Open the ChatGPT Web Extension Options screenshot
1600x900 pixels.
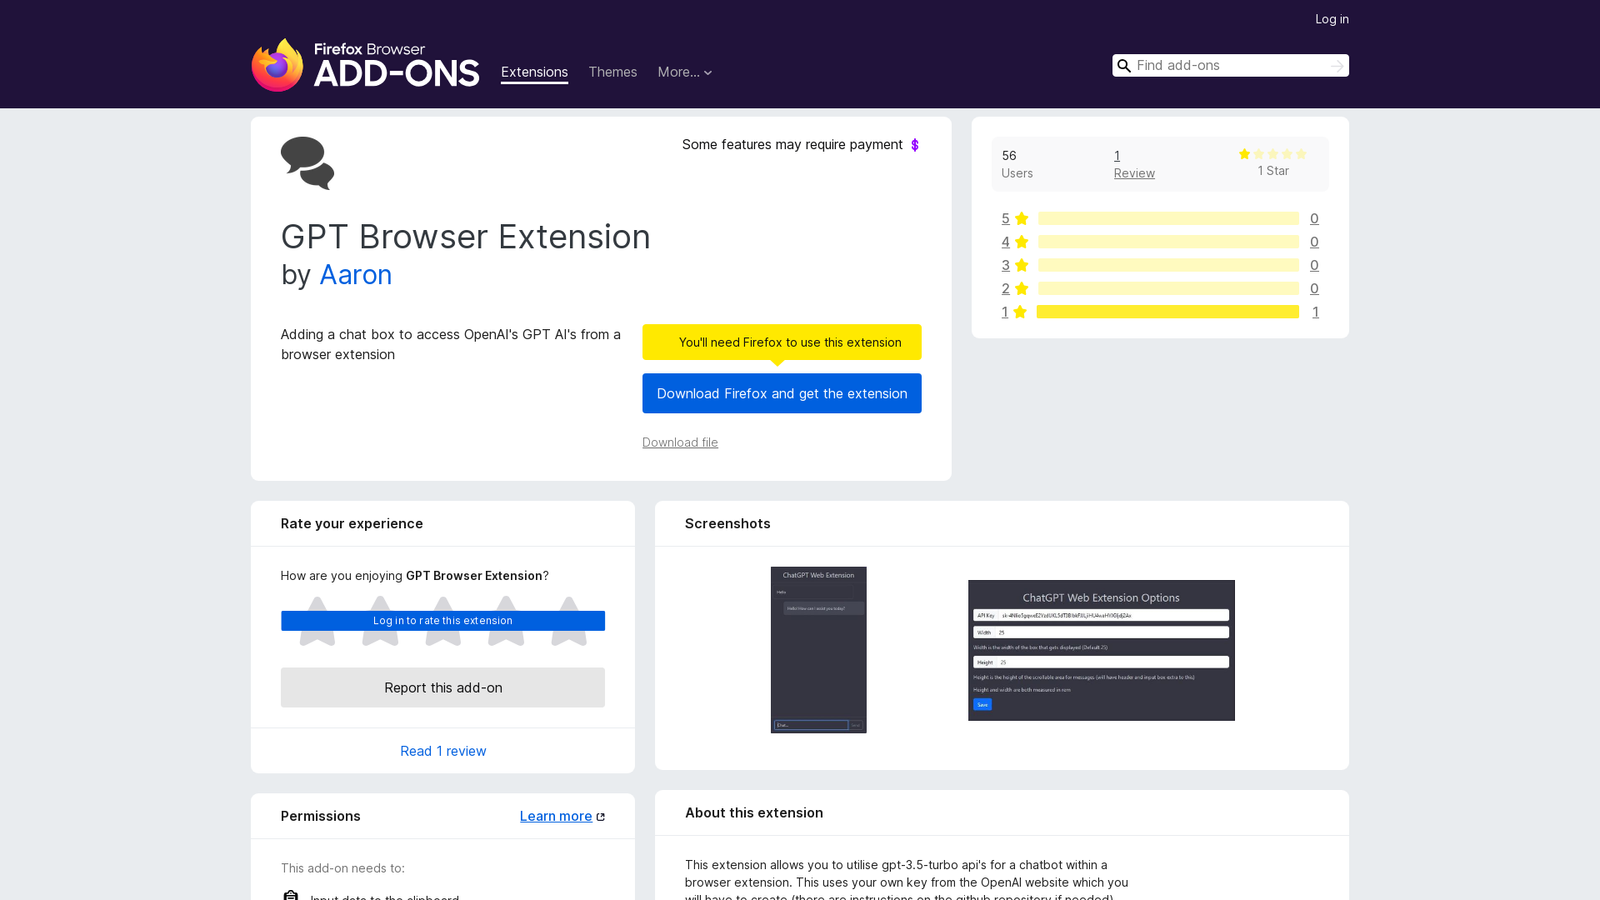click(x=1101, y=650)
